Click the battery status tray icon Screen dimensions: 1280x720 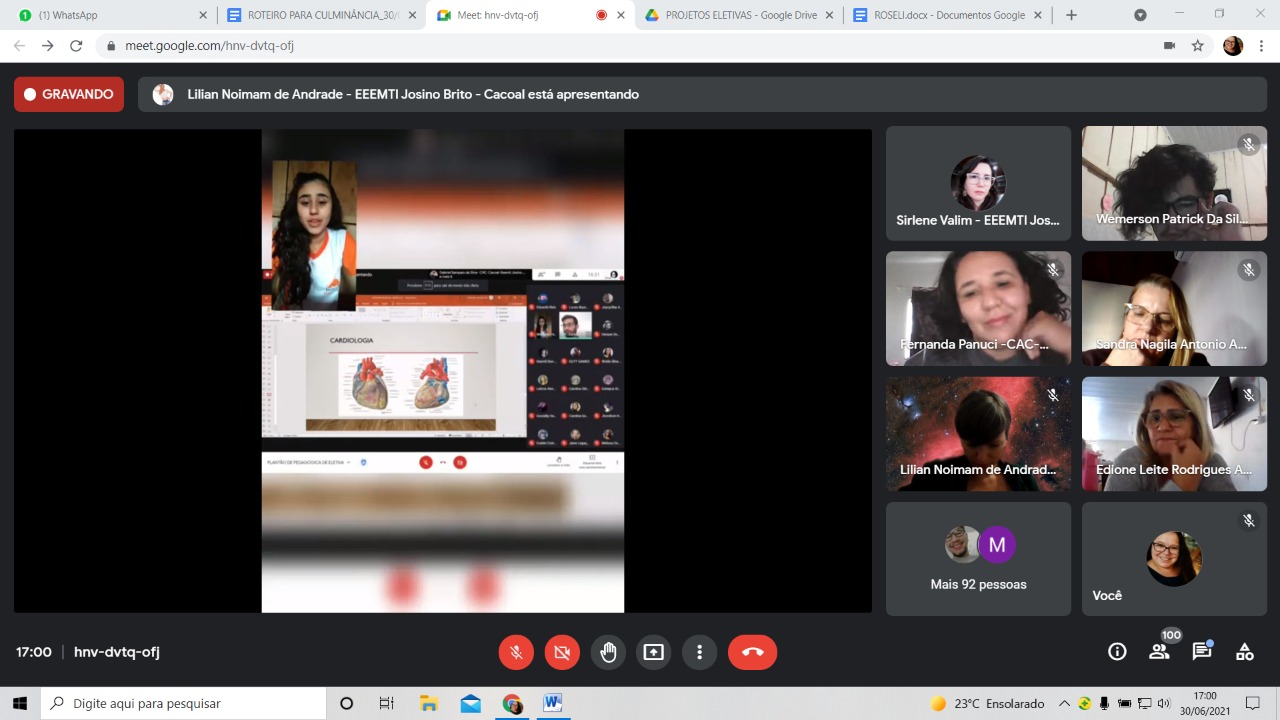click(x=1124, y=703)
